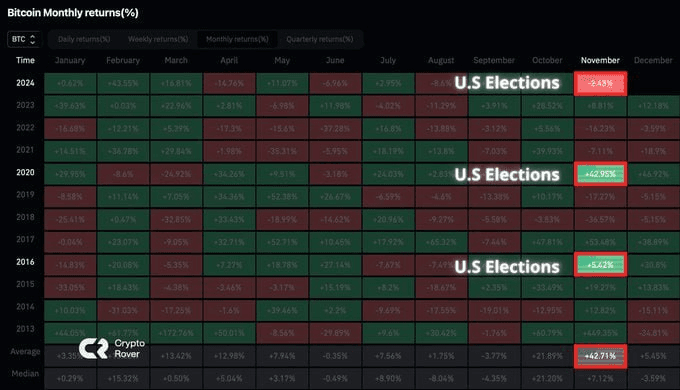Switch to Quarterly returns(%) tab
The height and width of the screenshot is (390, 680).
[320, 39]
